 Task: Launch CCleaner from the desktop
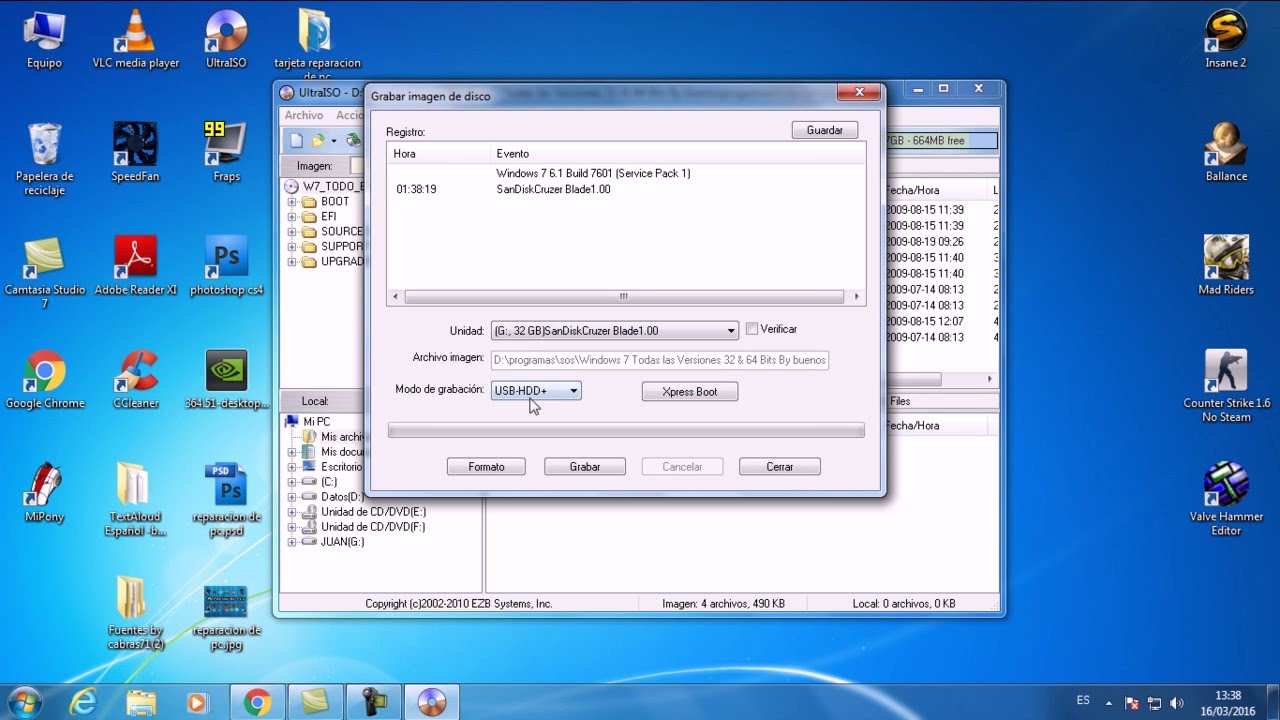tap(135, 379)
